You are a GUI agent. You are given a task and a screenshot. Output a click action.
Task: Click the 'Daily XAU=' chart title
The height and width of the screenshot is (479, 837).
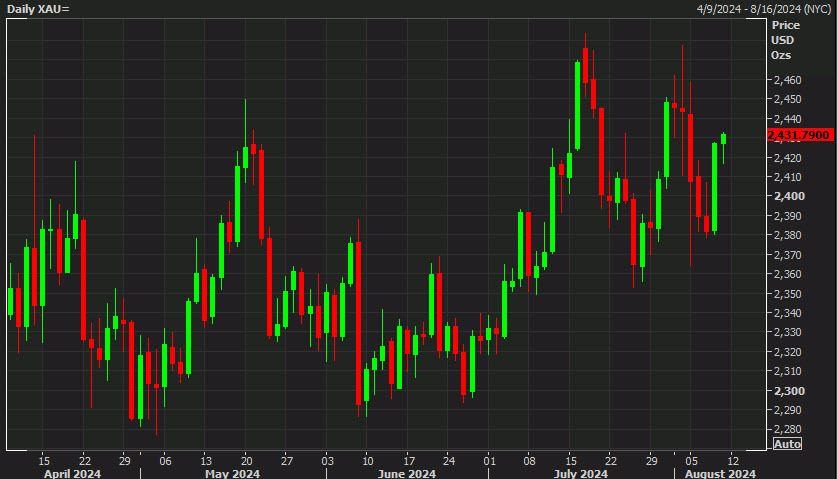pyautogui.click(x=38, y=9)
